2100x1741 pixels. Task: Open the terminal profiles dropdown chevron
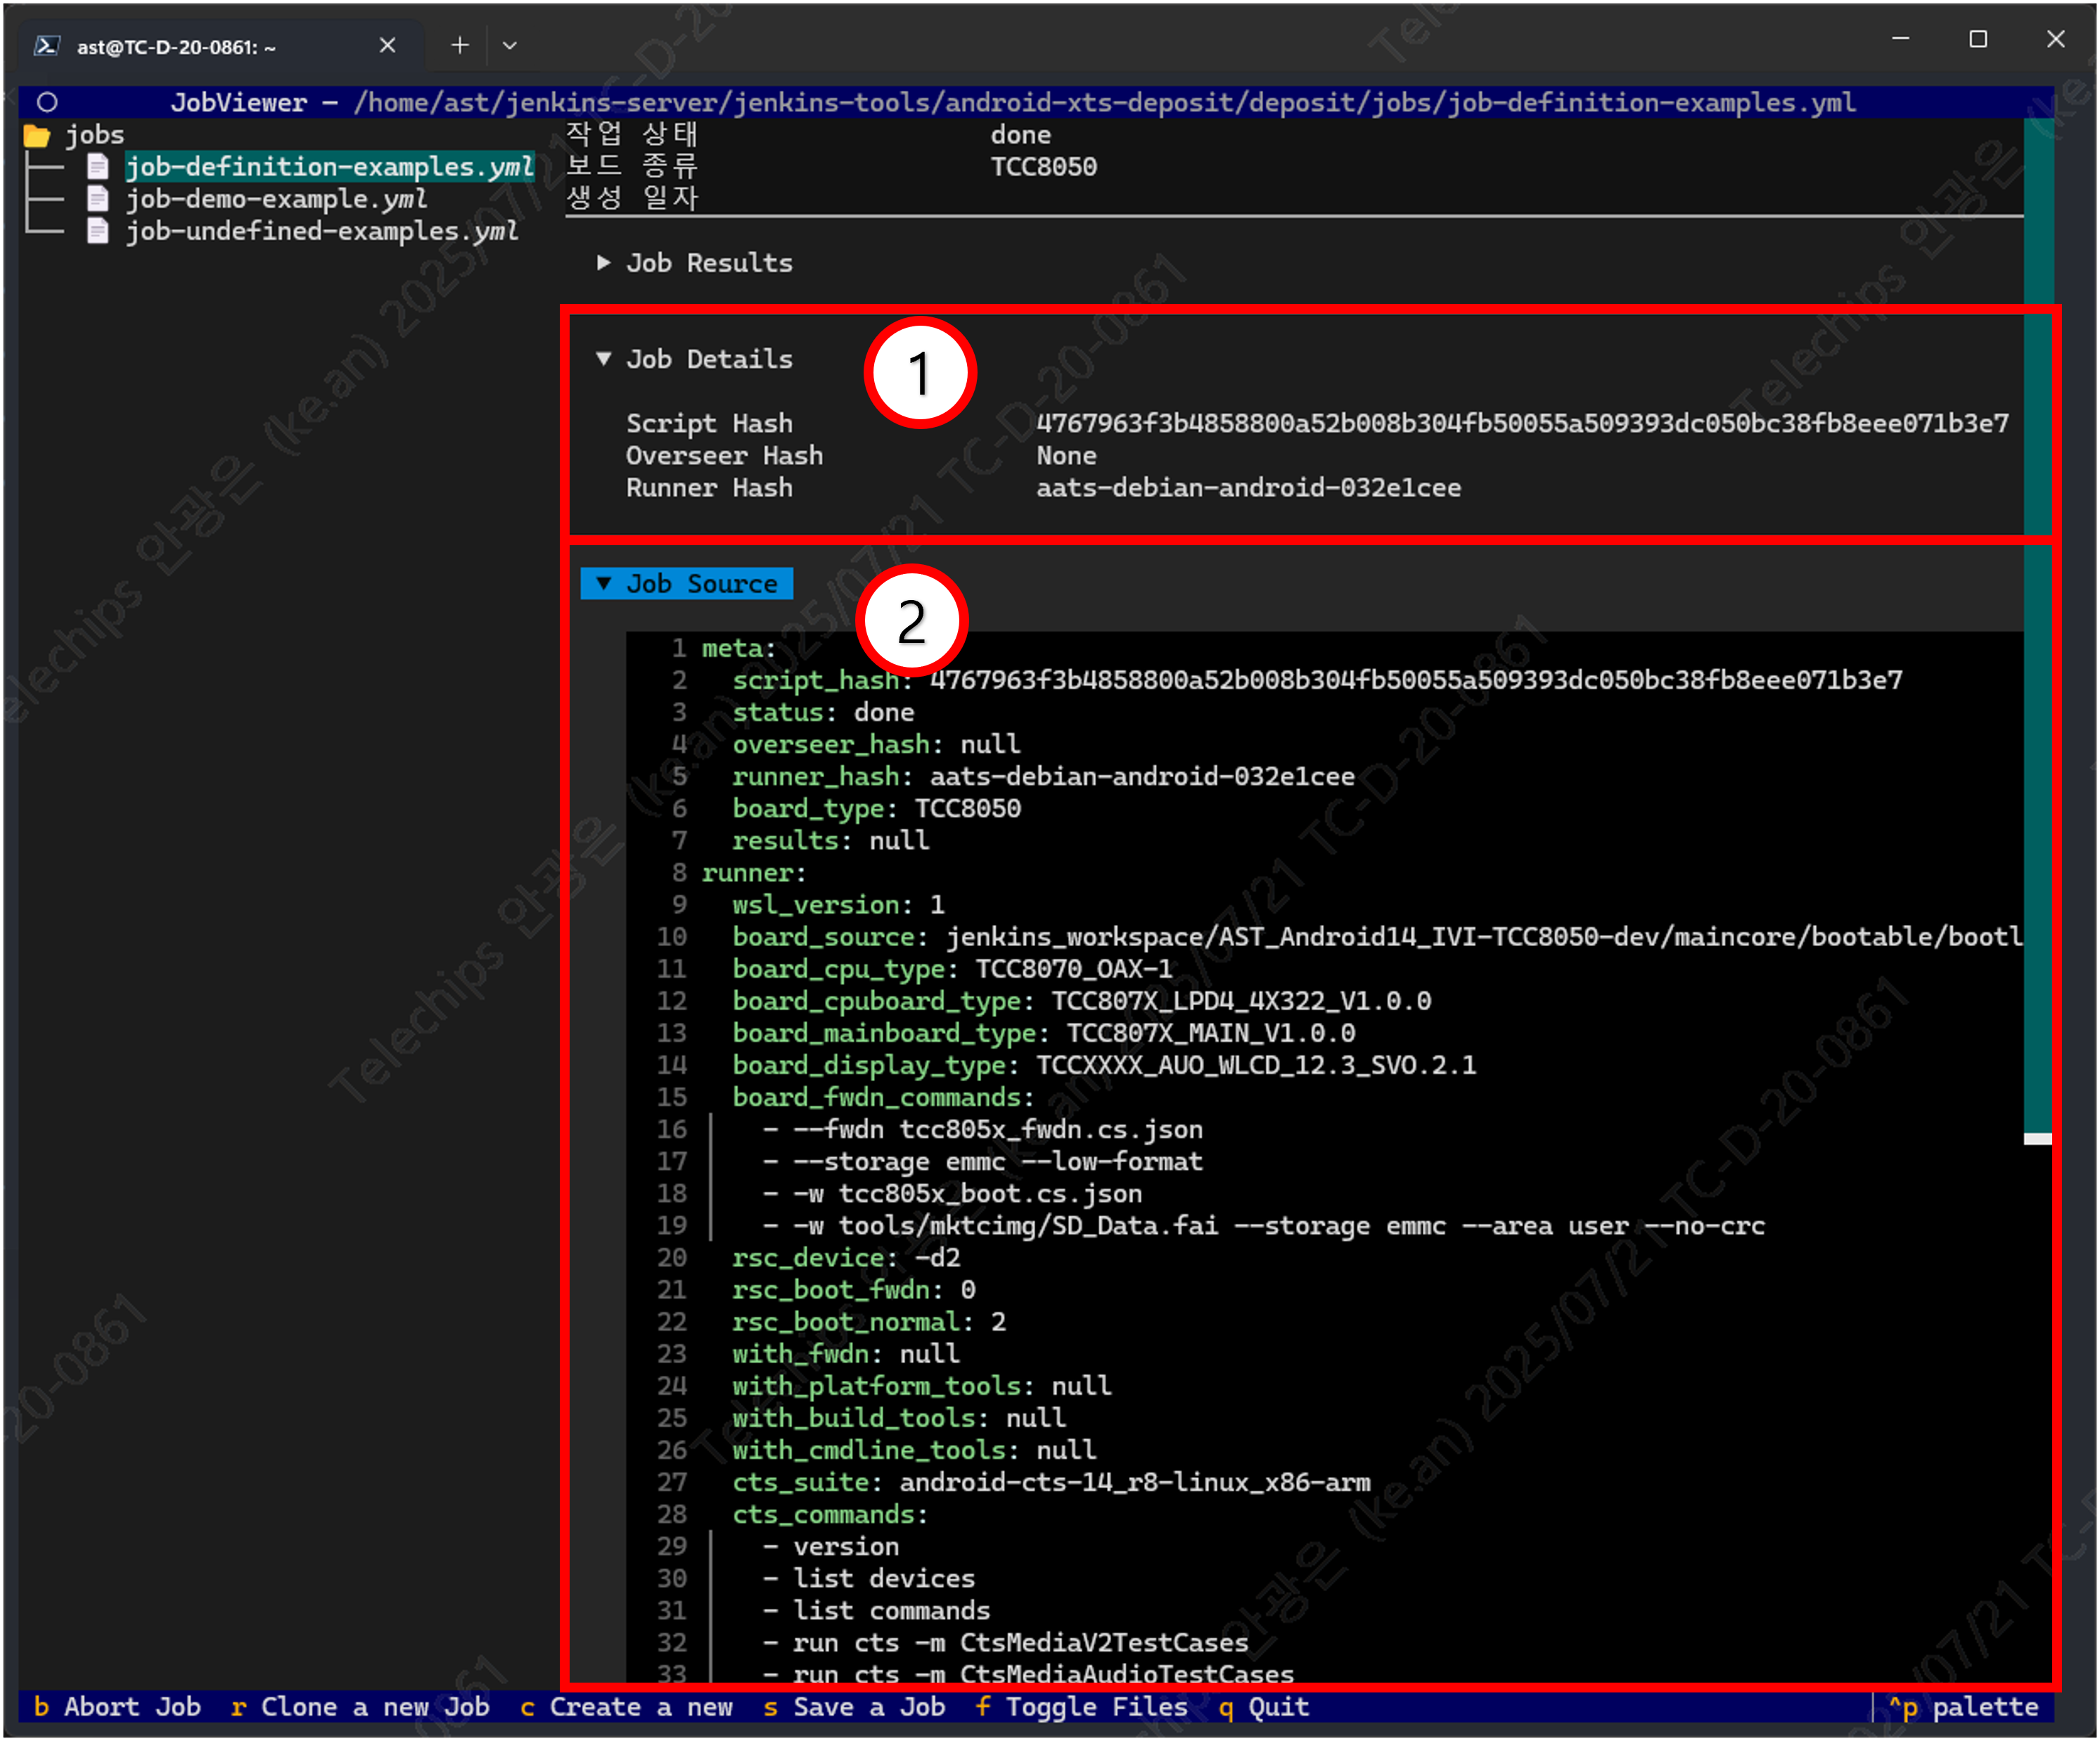(x=509, y=45)
